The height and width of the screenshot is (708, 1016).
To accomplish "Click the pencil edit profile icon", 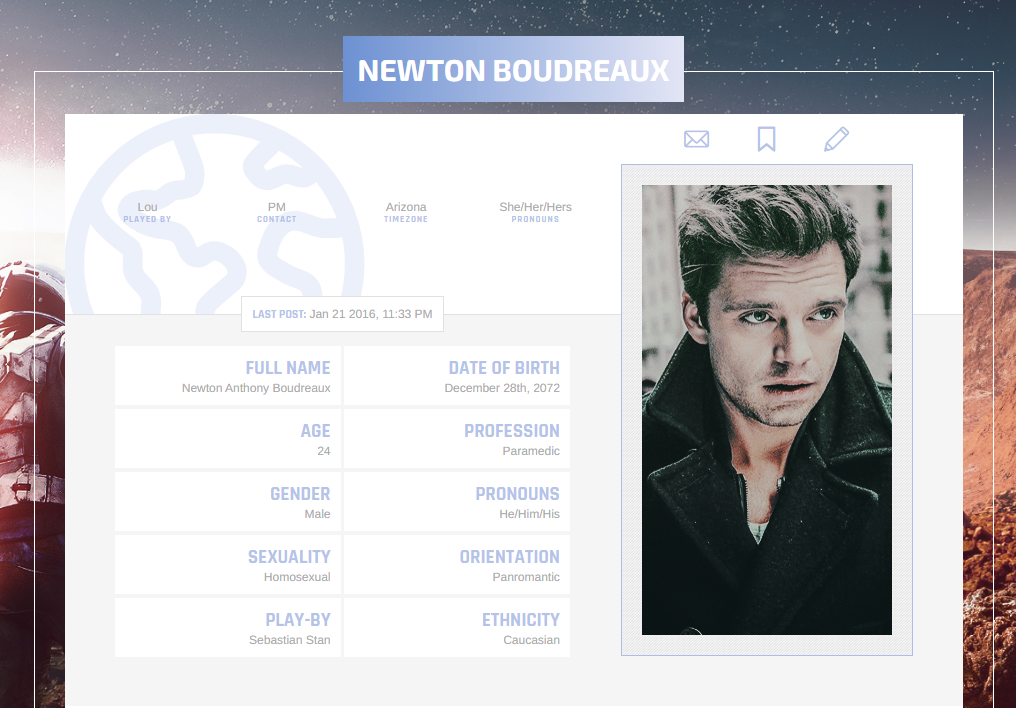I will (x=837, y=139).
